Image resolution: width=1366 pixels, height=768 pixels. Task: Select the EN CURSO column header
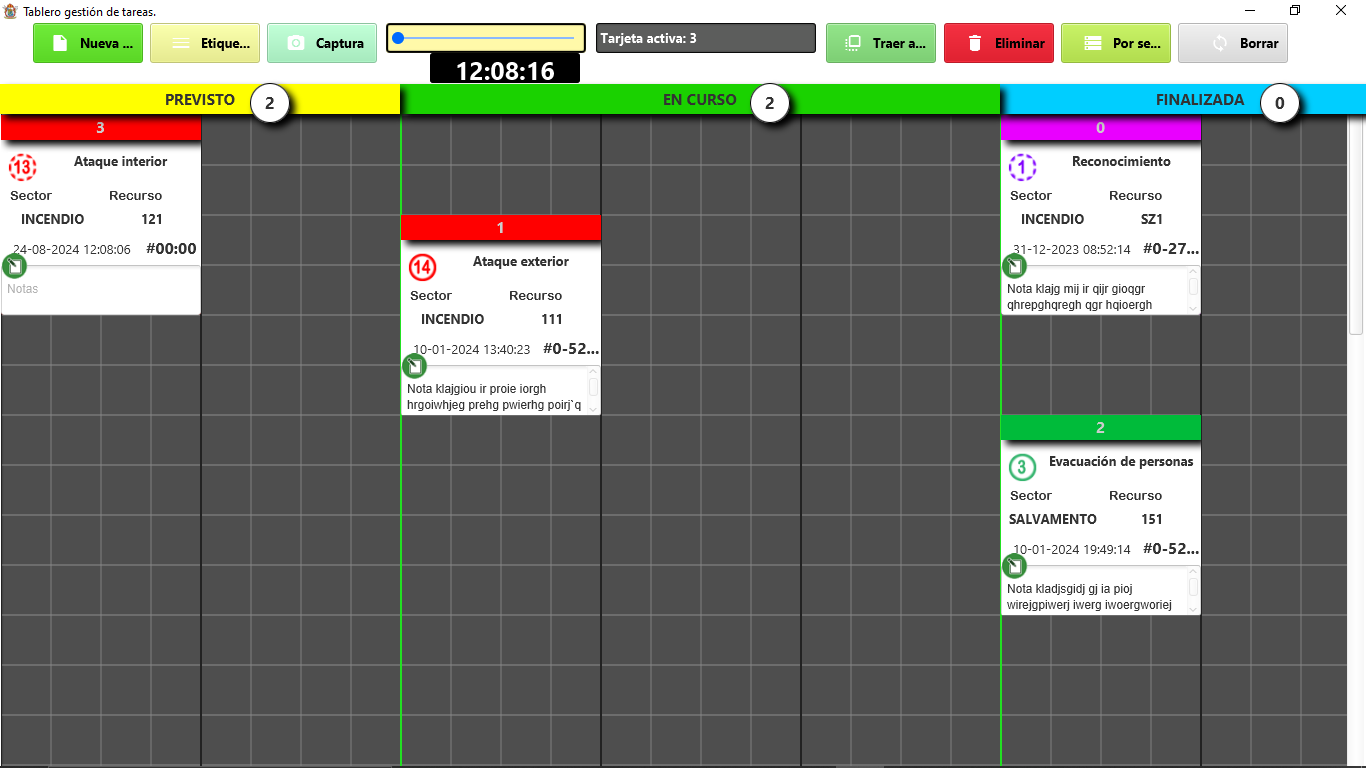700,100
